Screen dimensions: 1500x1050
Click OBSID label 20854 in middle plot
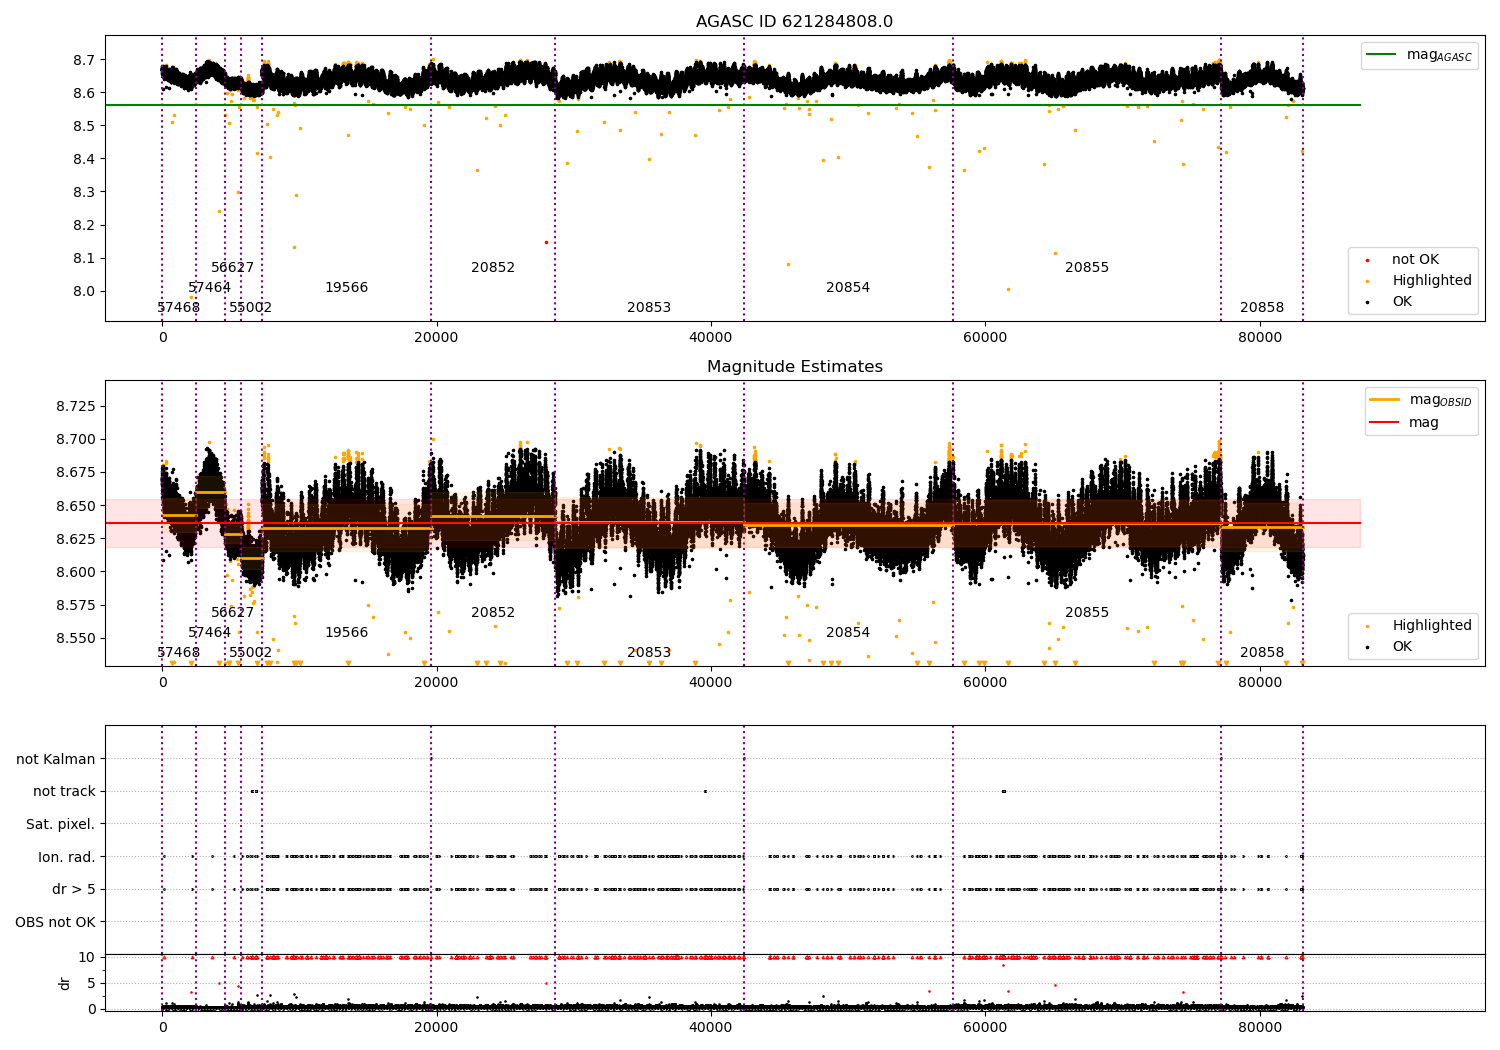pyautogui.click(x=848, y=633)
